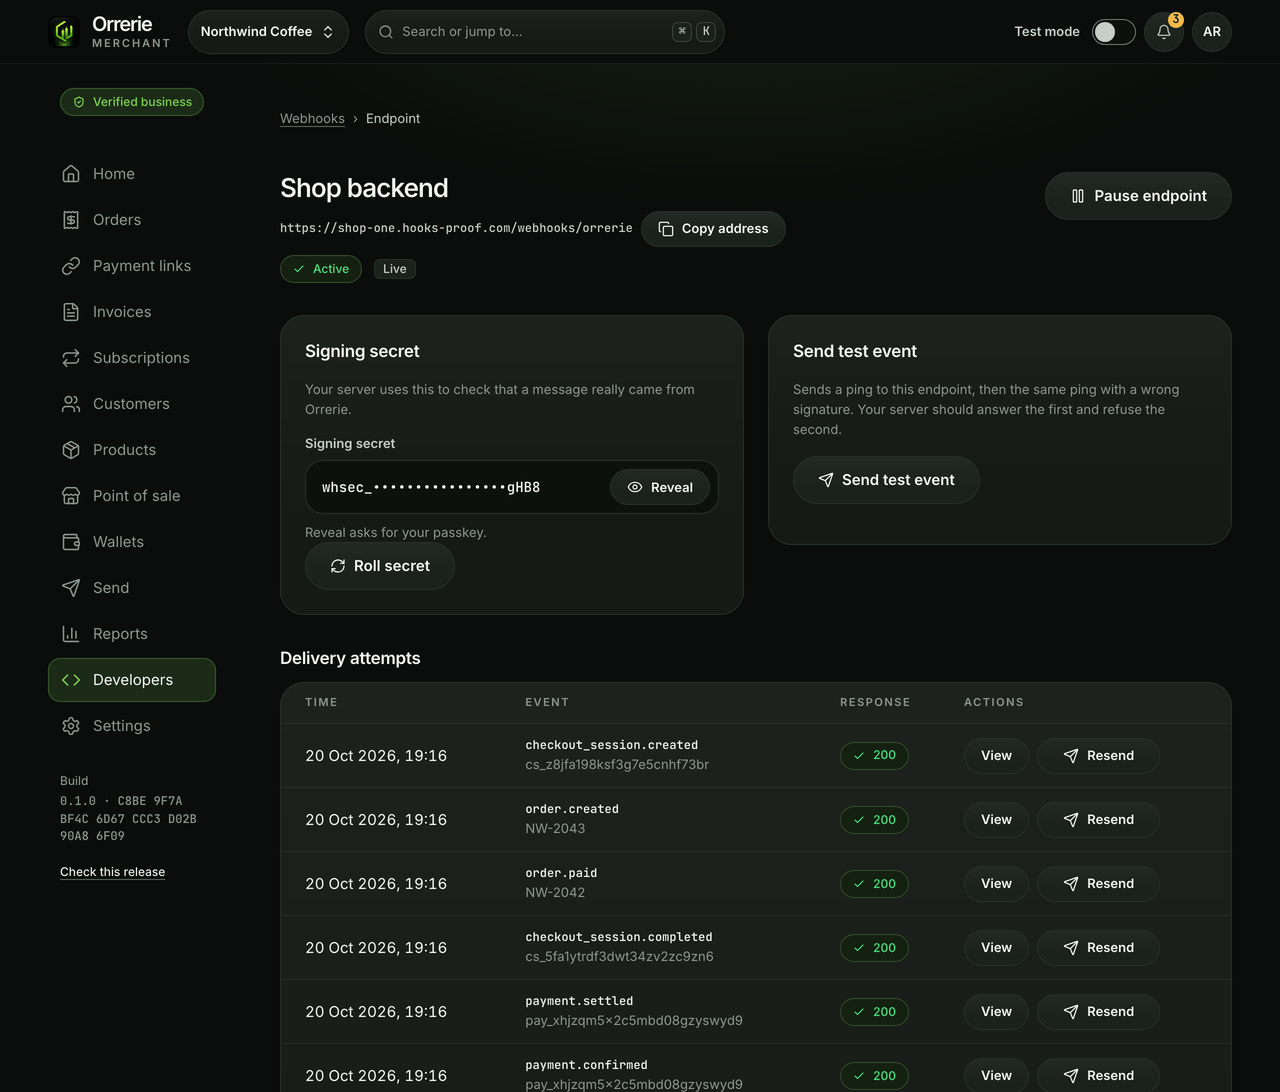Image resolution: width=1280 pixels, height=1092 pixels.
Task: Open Payment links page
Action: pos(132,266)
